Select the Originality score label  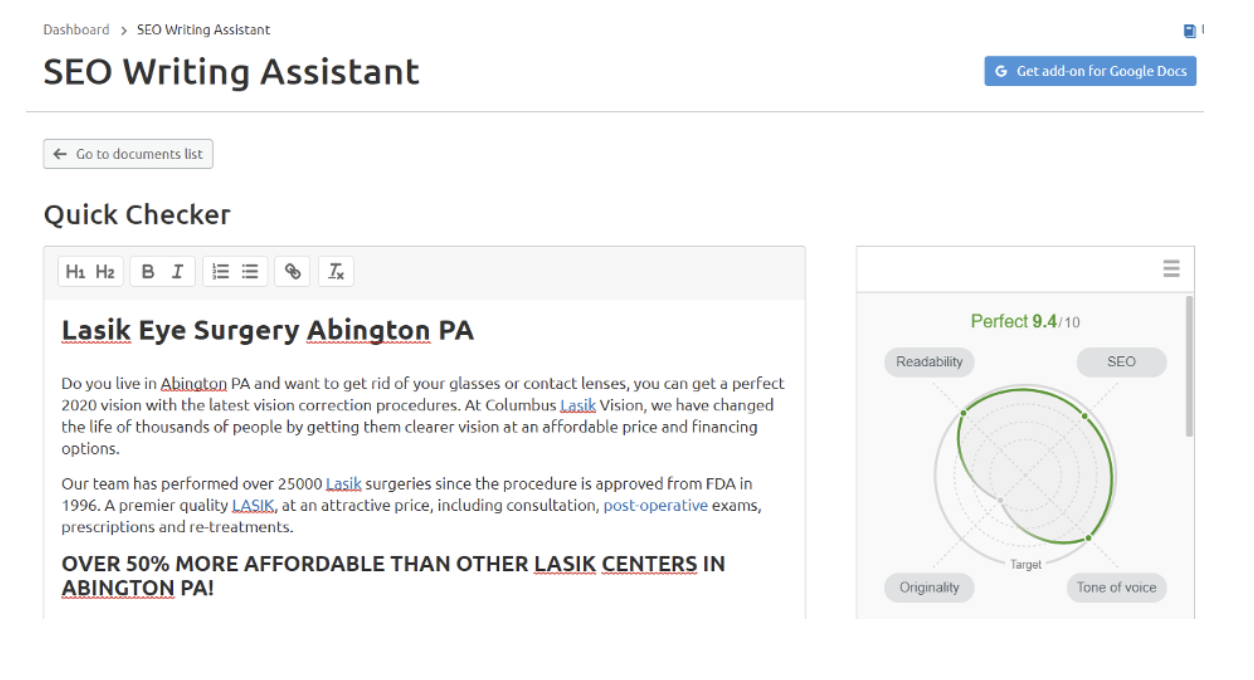(929, 588)
